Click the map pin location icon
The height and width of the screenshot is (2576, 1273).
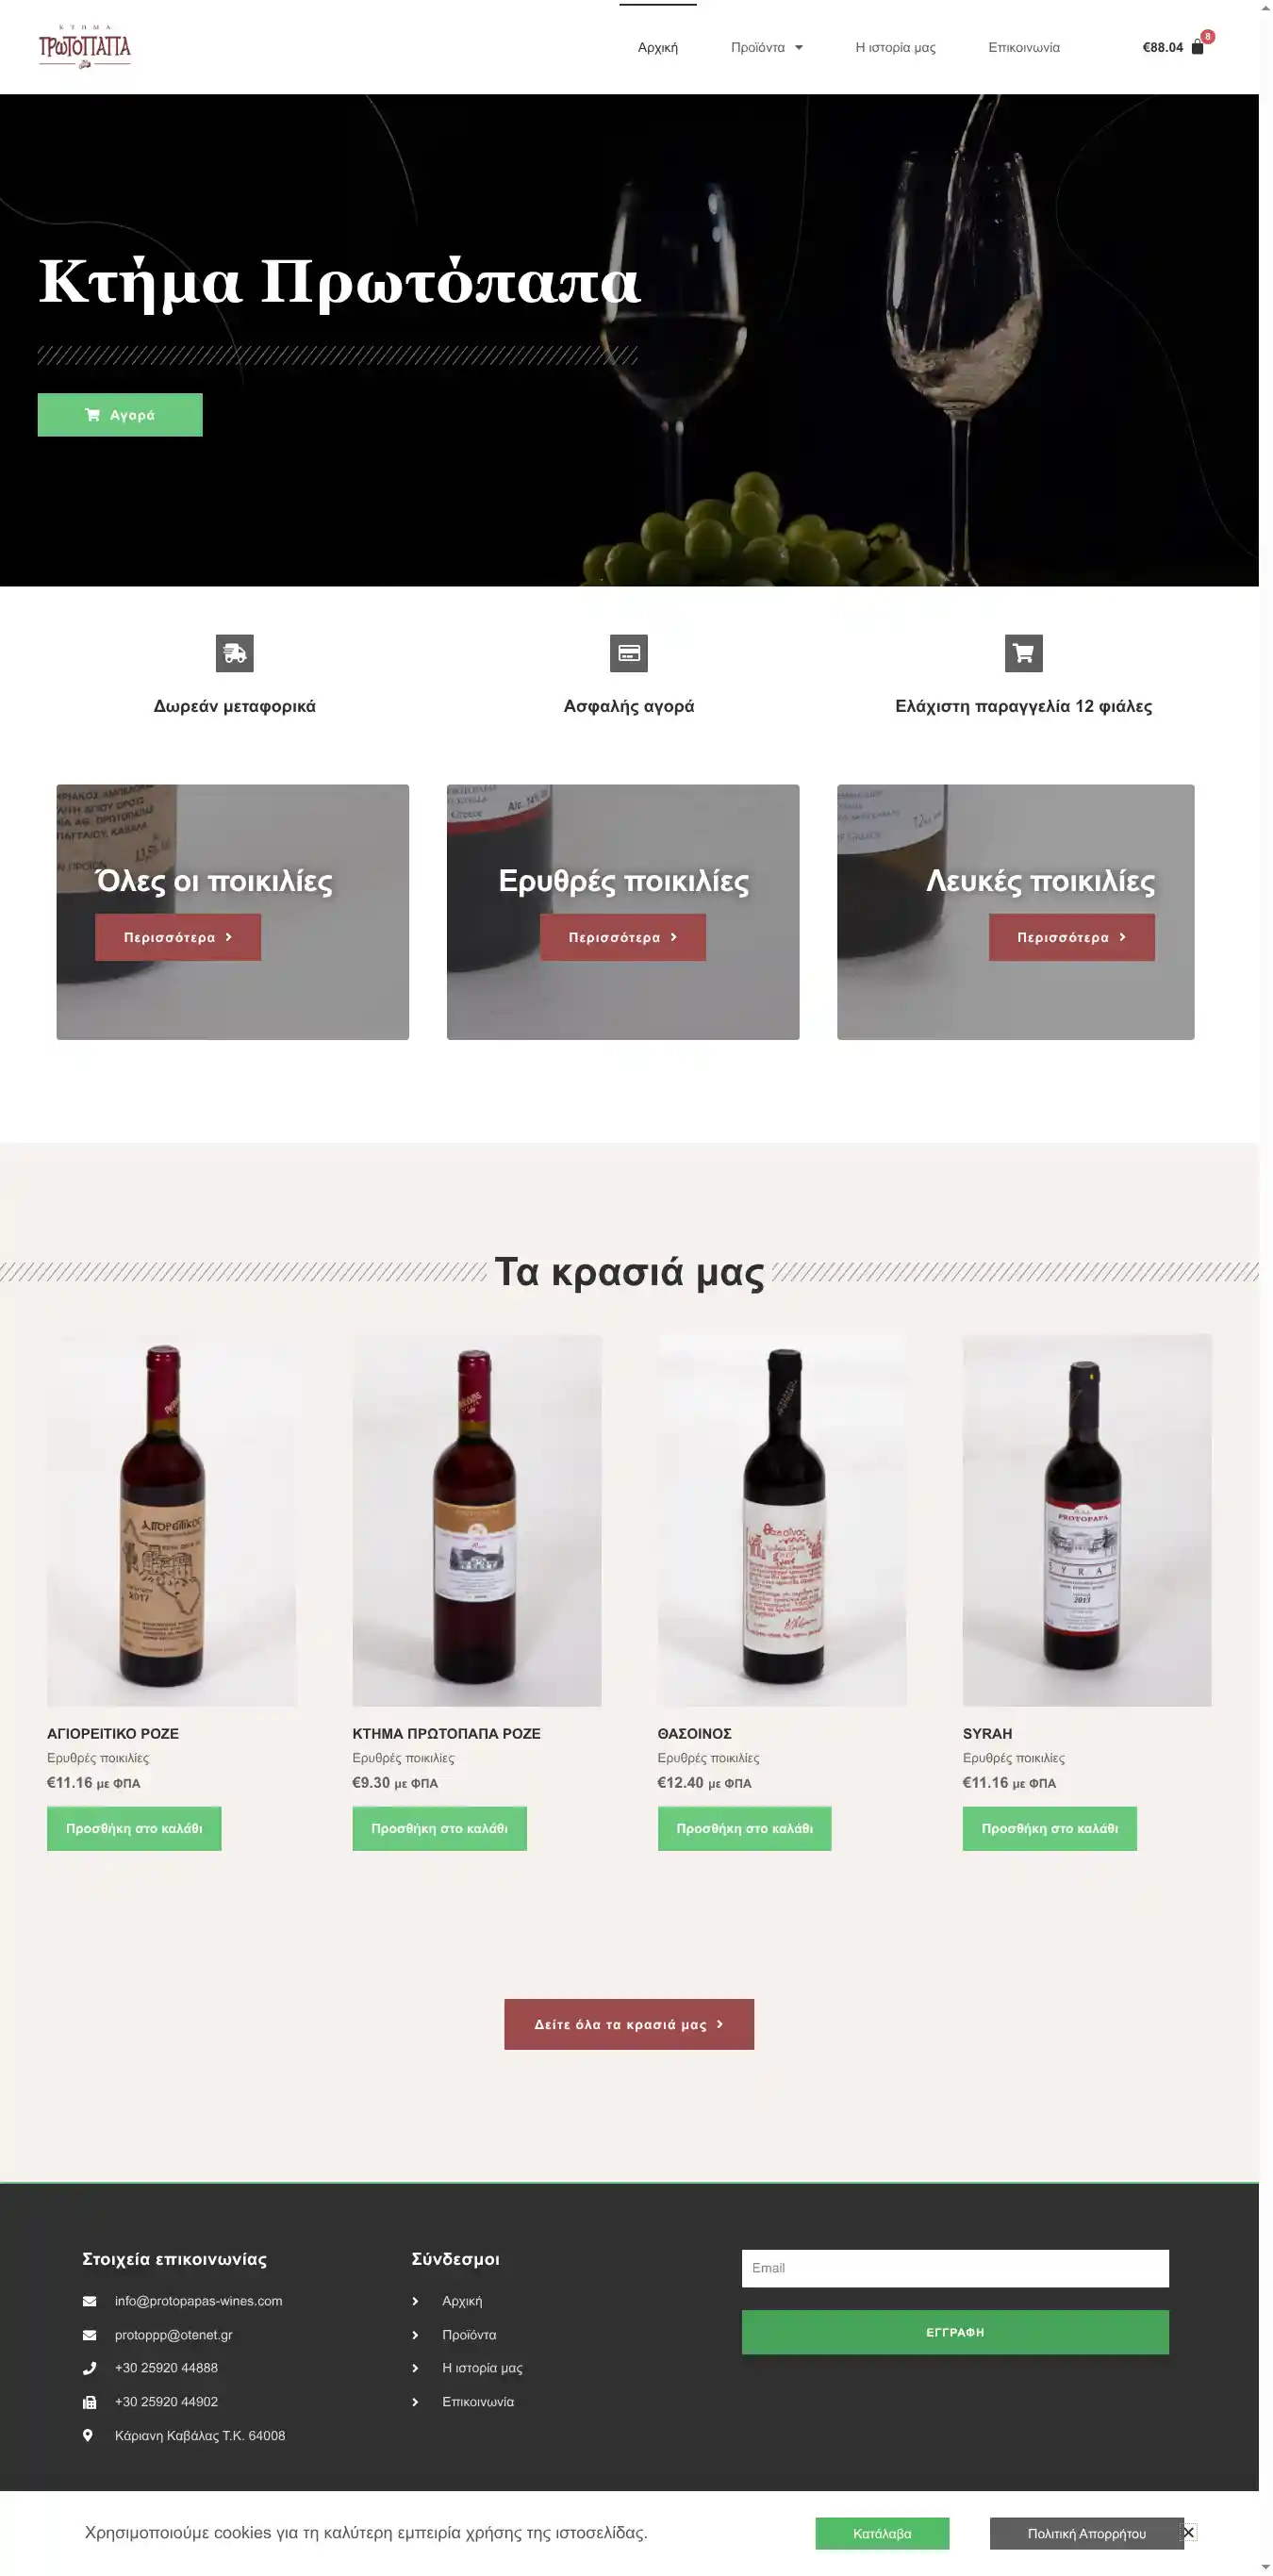[x=88, y=2435]
